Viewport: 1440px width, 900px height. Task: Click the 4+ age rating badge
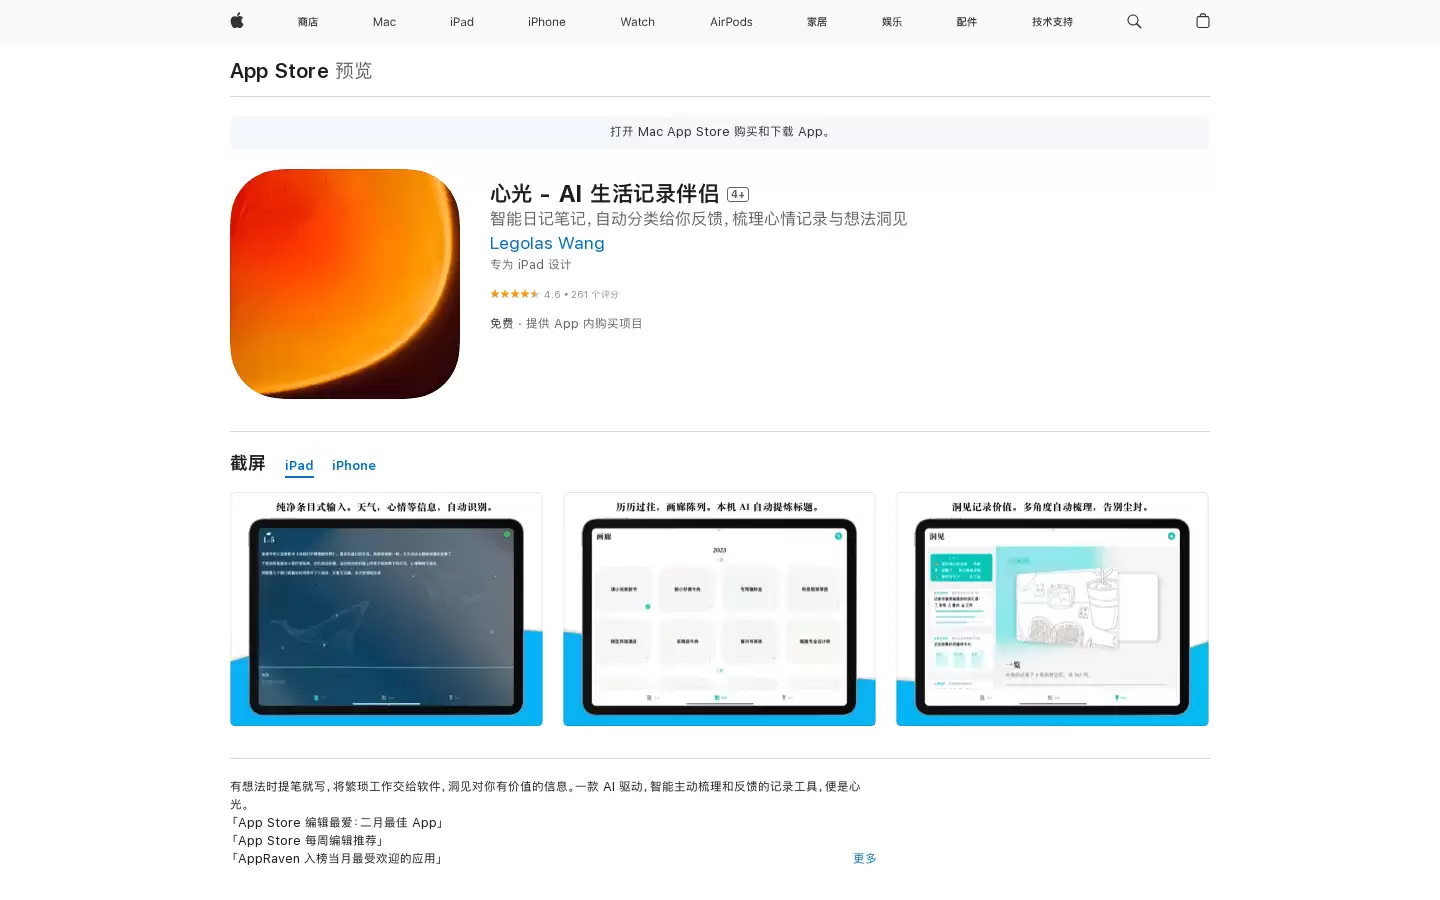(738, 195)
